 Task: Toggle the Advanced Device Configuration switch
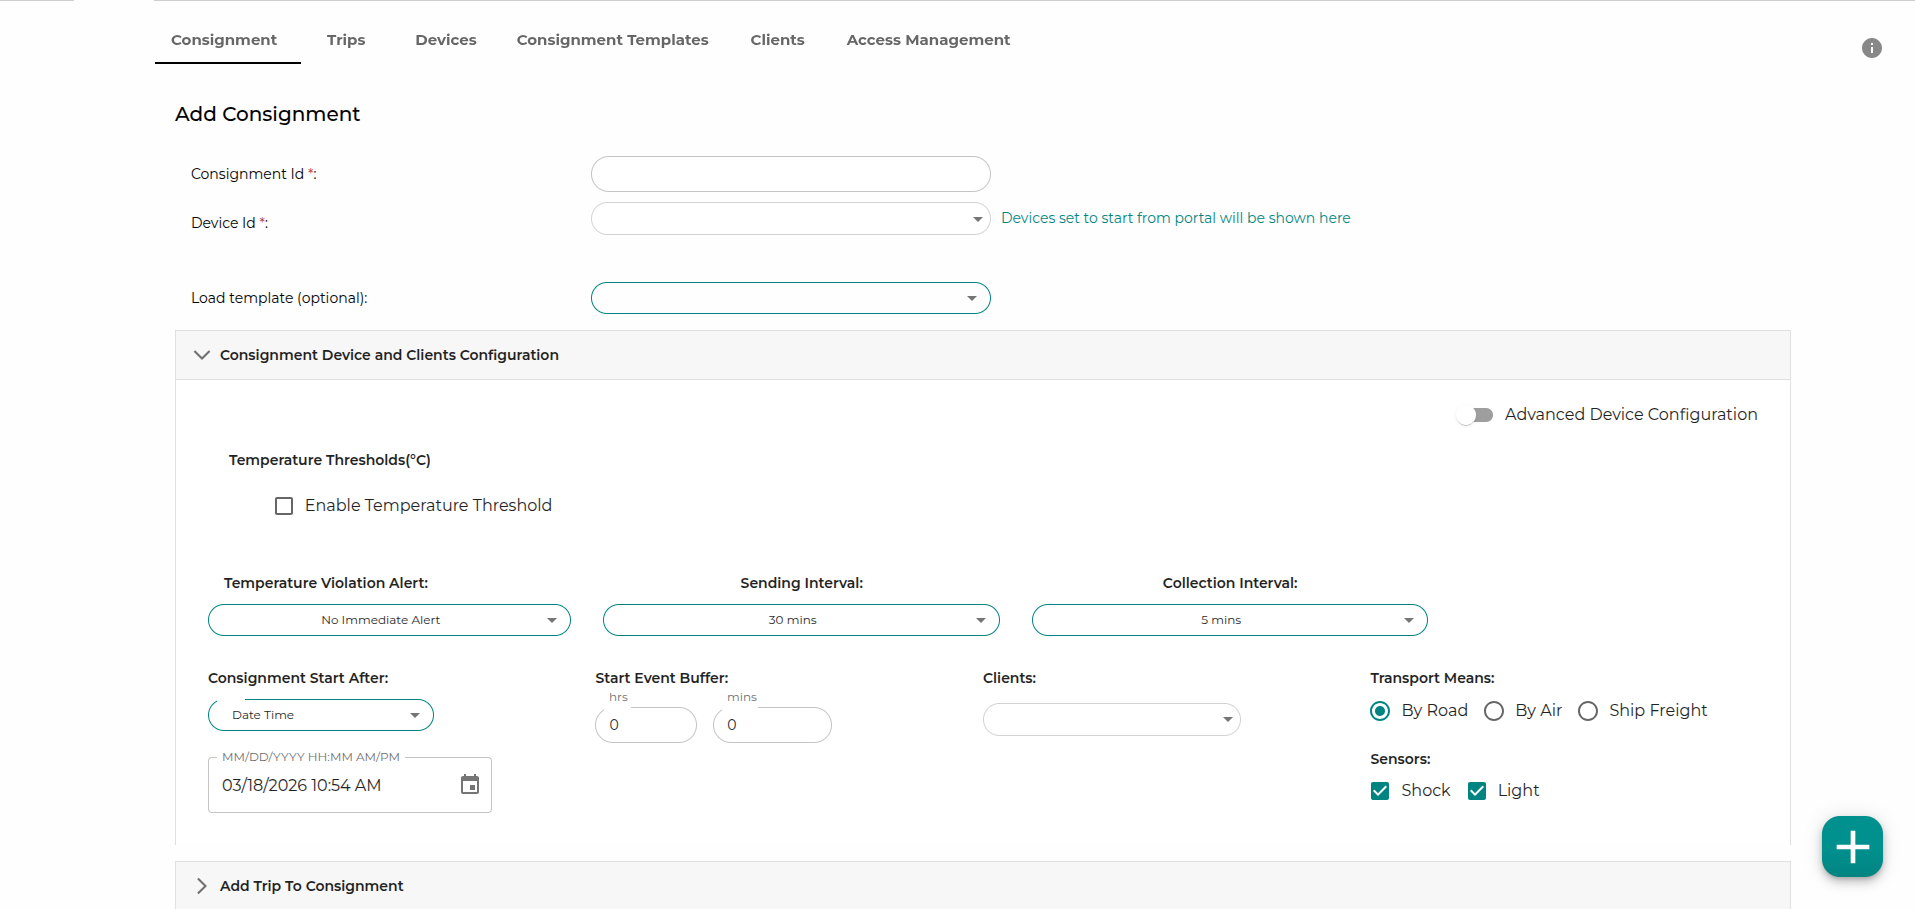[1475, 415]
